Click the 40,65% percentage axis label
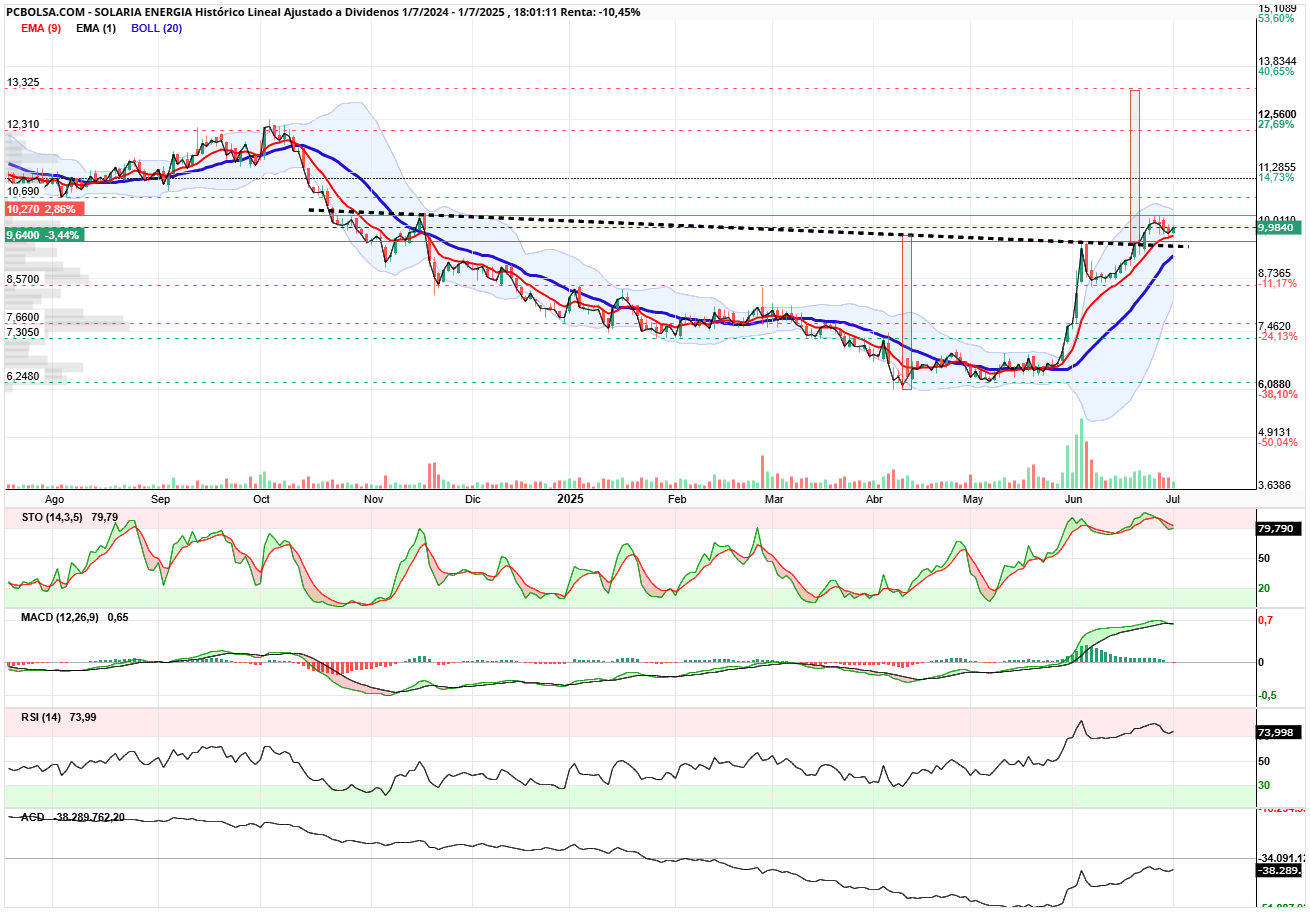The width and height of the screenshot is (1310, 912). [x=1277, y=72]
